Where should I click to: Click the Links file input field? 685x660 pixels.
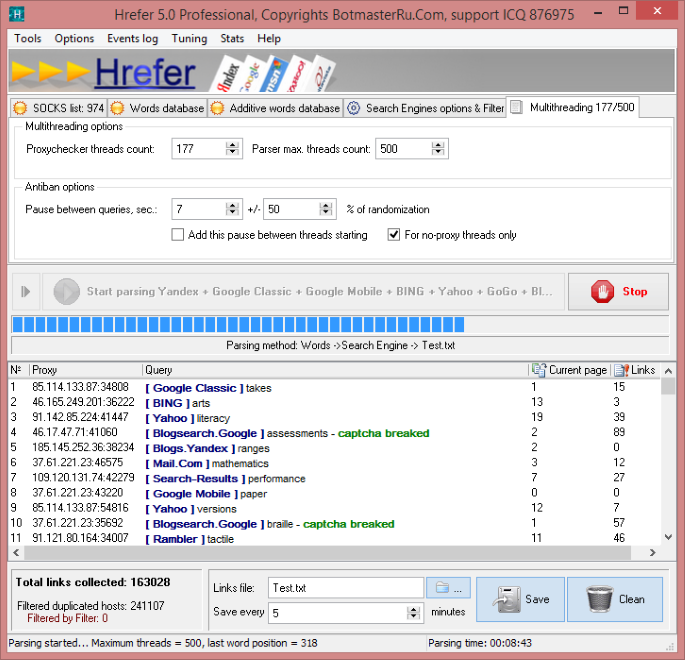click(346, 587)
